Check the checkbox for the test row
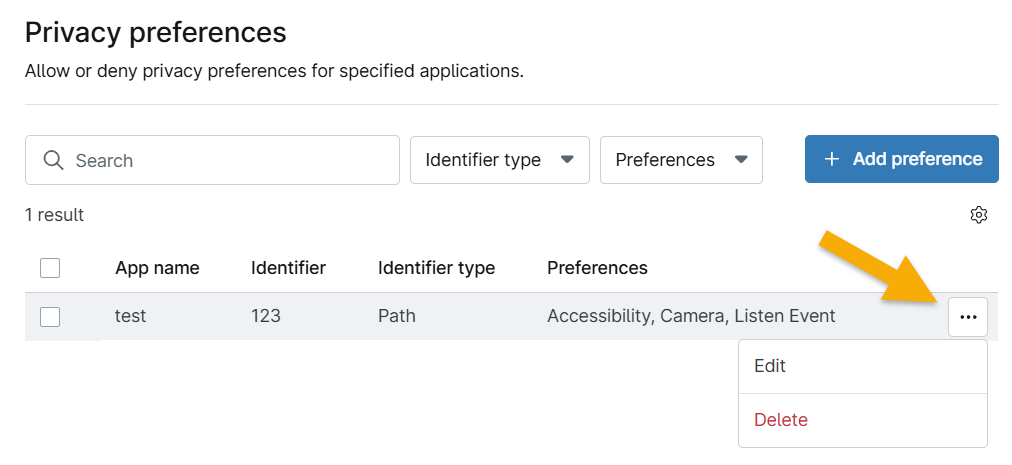 50,317
